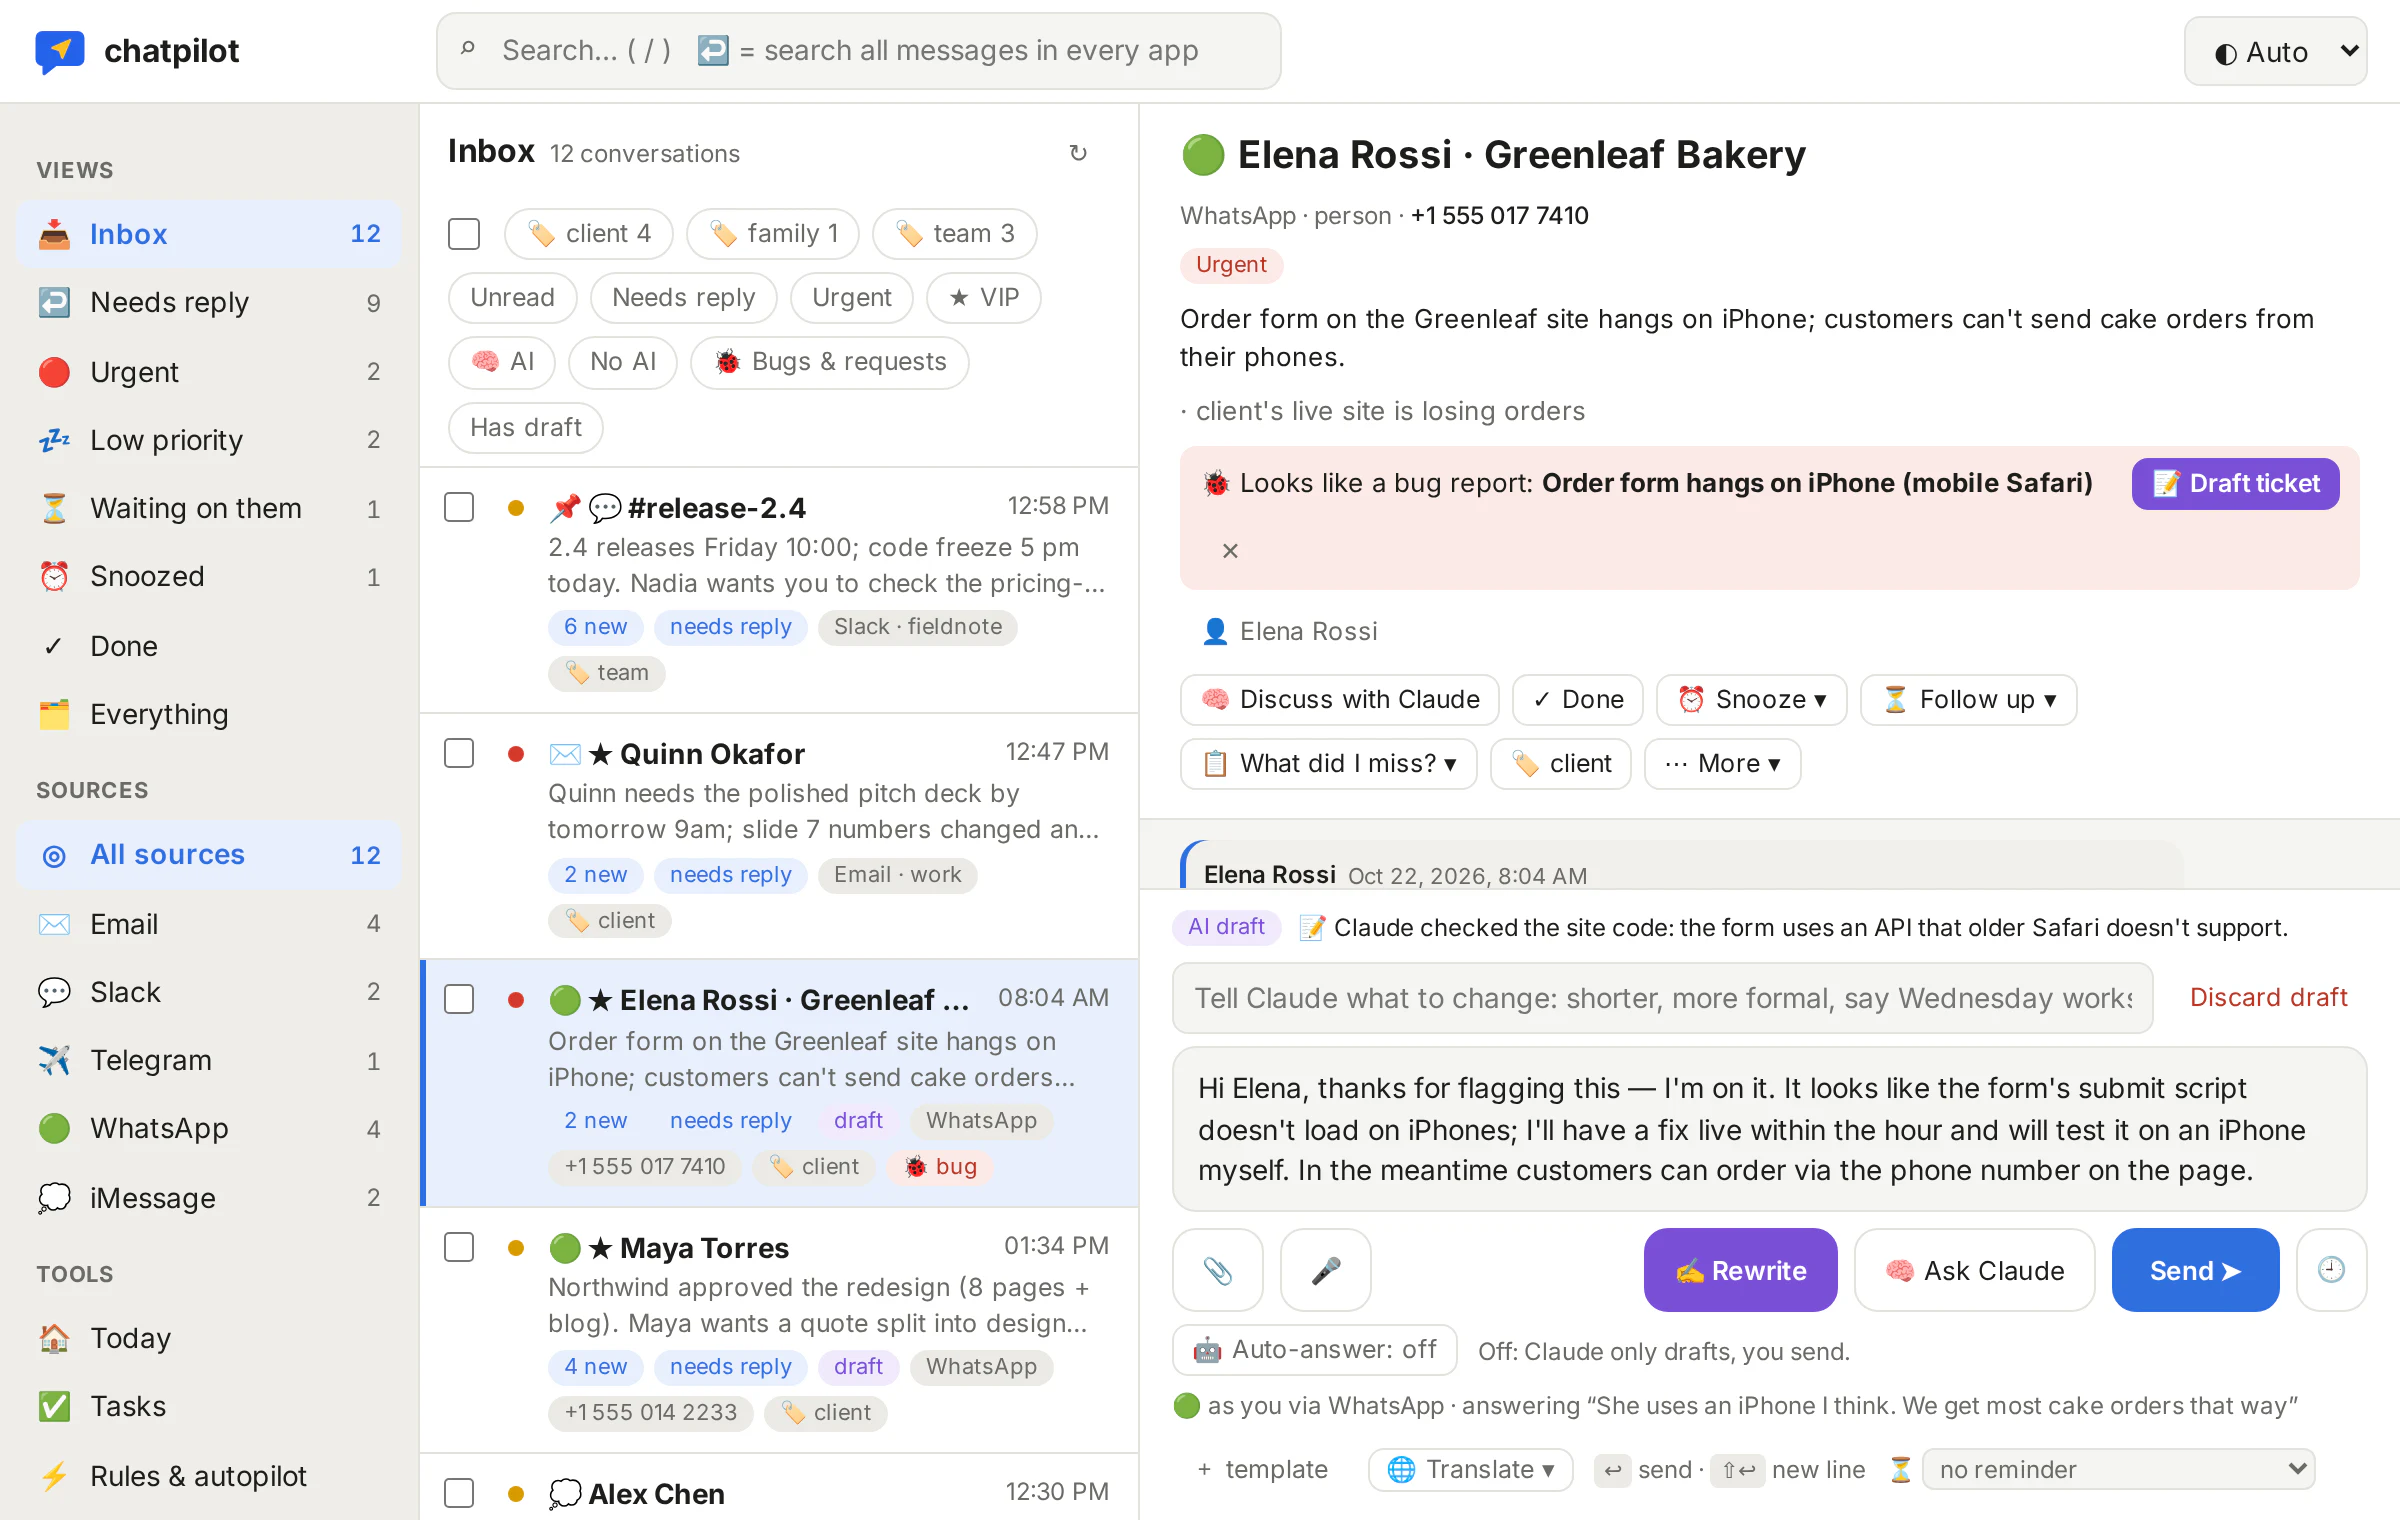Apply the Has draft filter chip
This screenshot has width=2400, height=1520.
point(526,428)
